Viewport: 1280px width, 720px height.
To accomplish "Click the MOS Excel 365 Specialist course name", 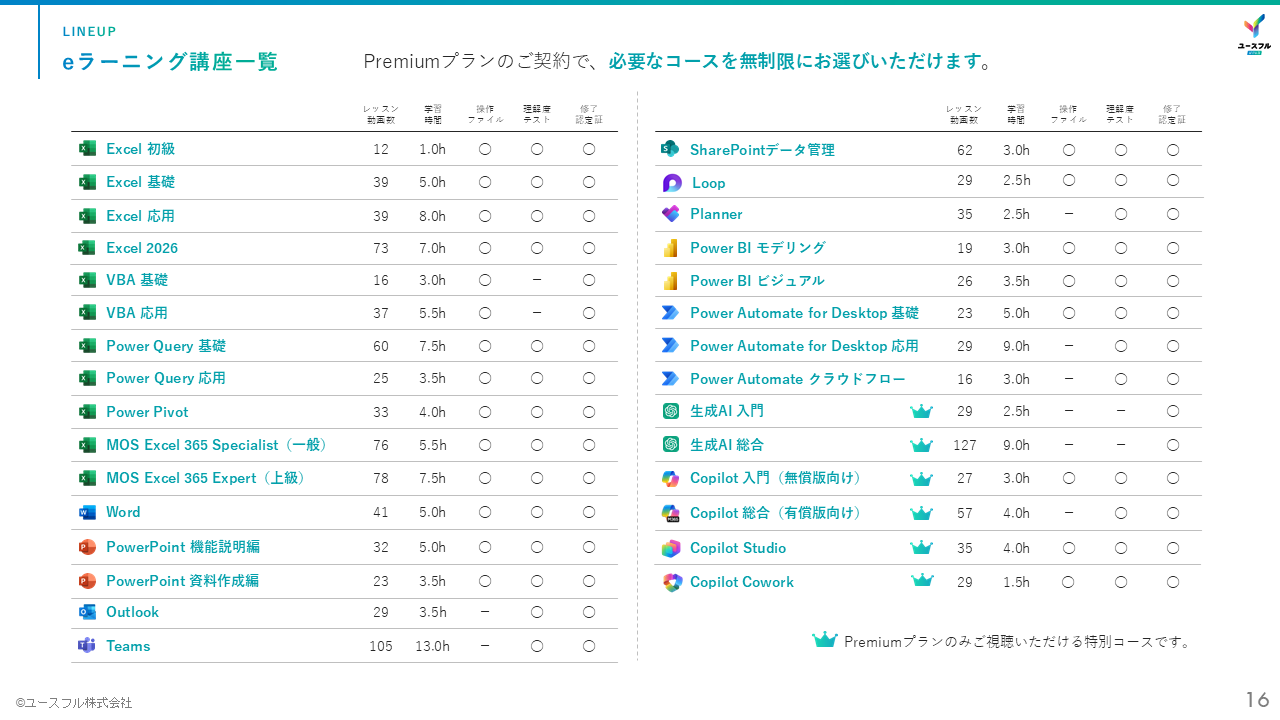I will click(x=217, y=445).
